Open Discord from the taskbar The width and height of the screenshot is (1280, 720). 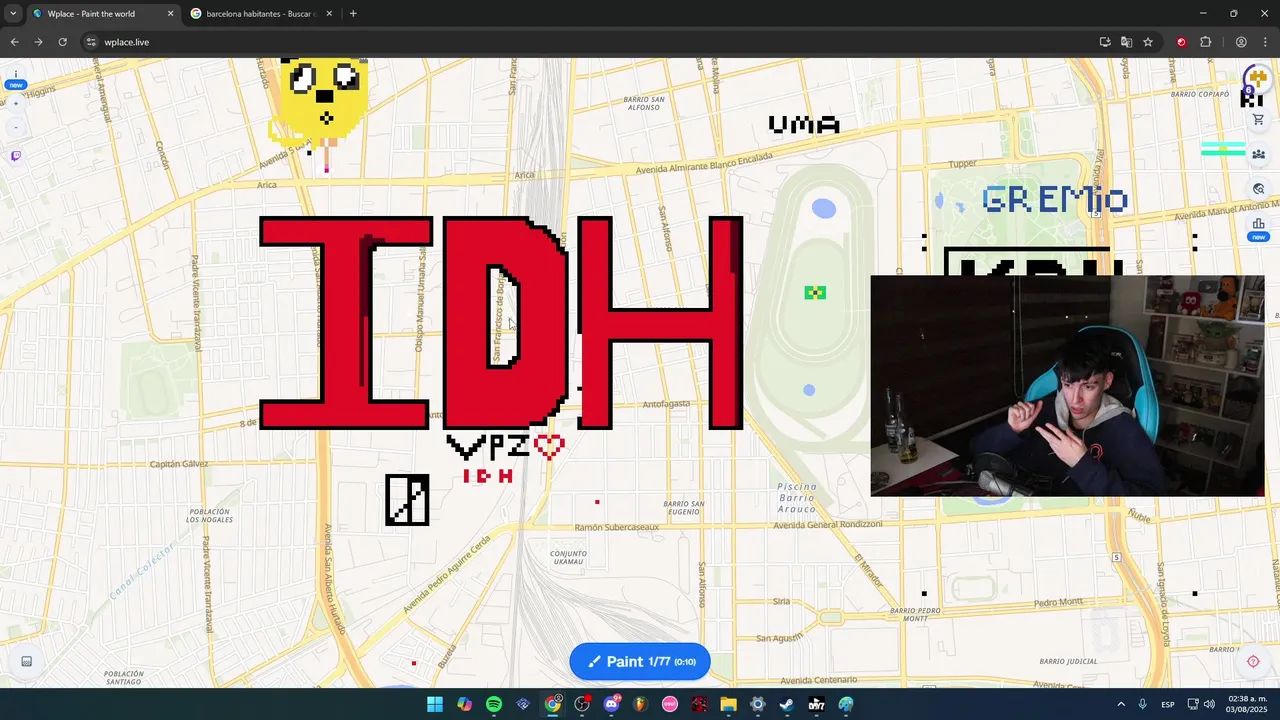[x=611, y=704]
